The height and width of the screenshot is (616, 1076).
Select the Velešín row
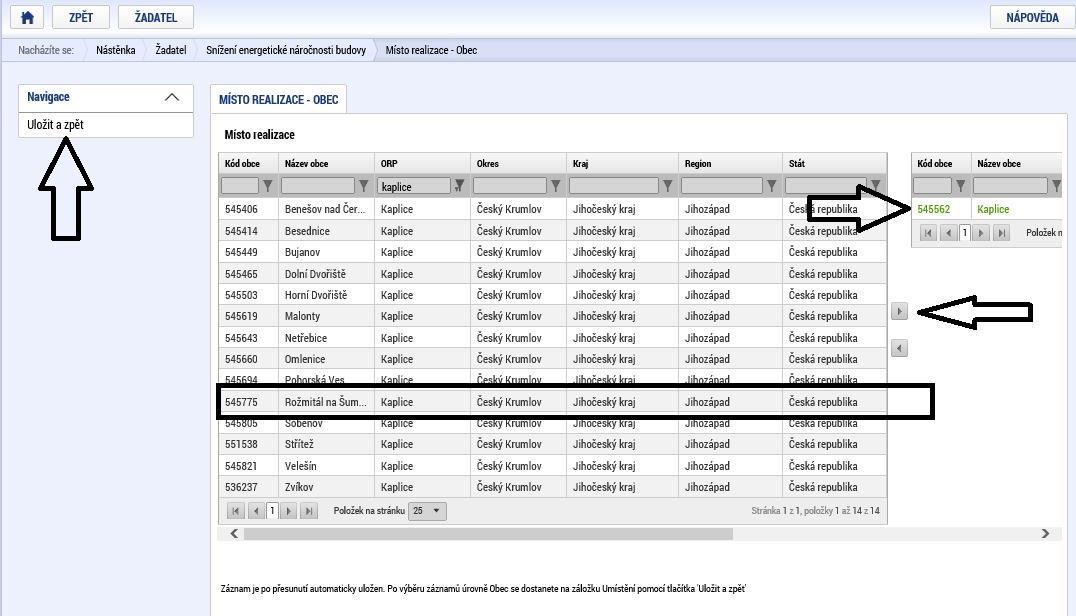[x=553, y=466]
